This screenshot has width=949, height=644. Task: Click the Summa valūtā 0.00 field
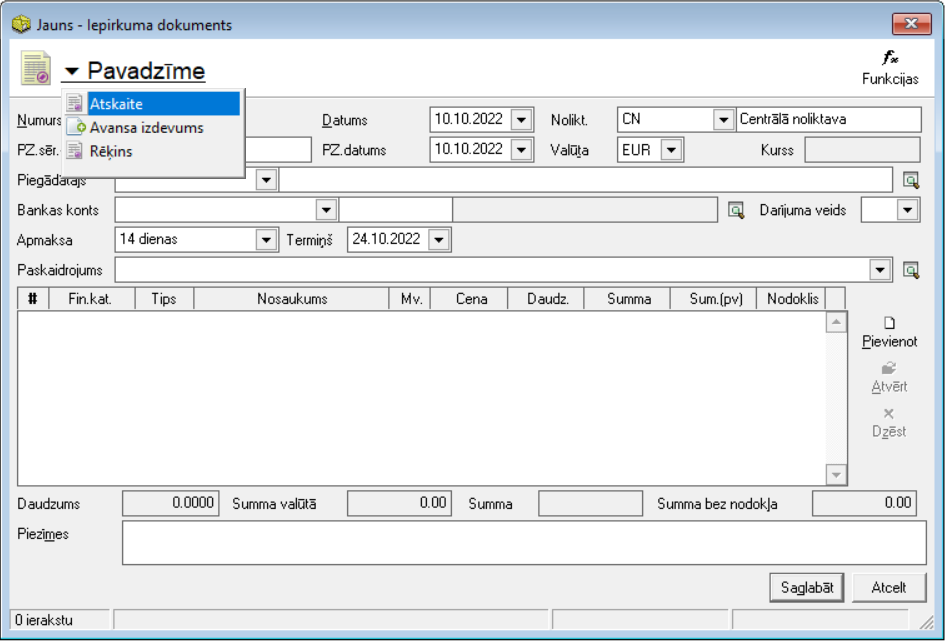(x=399, y=504)
